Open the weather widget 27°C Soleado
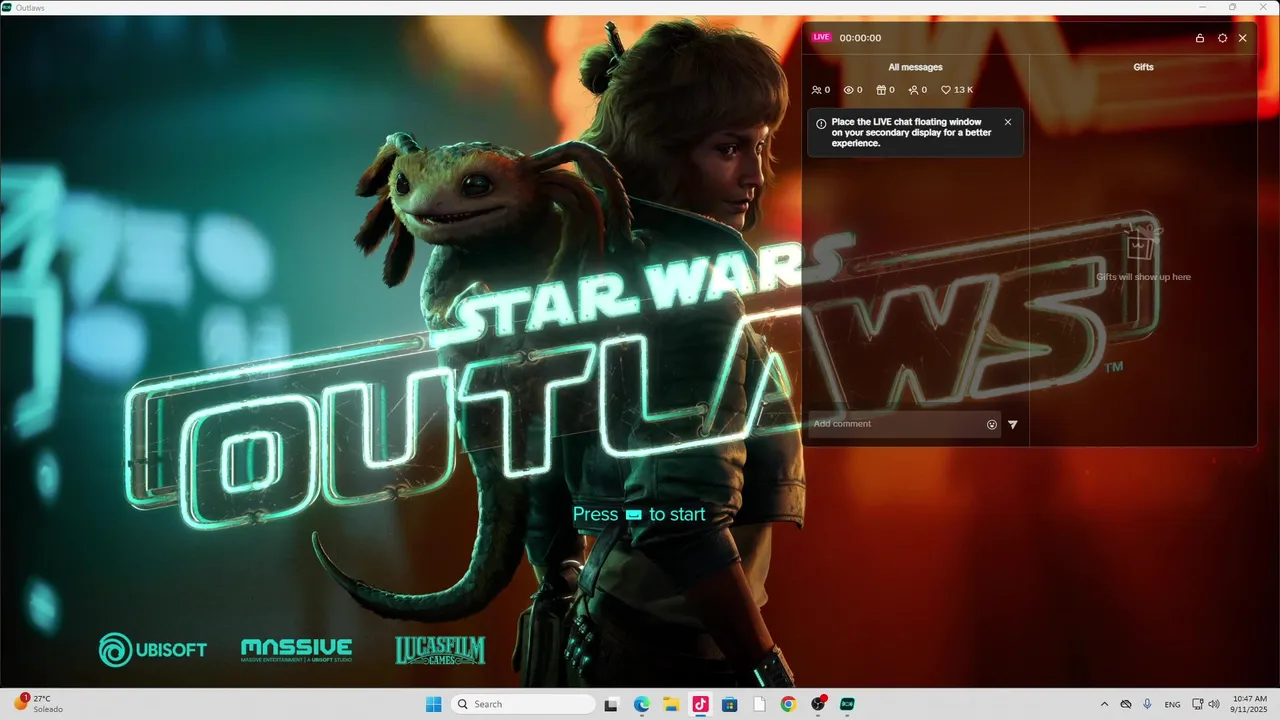 pyautogui.click(x=40, y=704)
